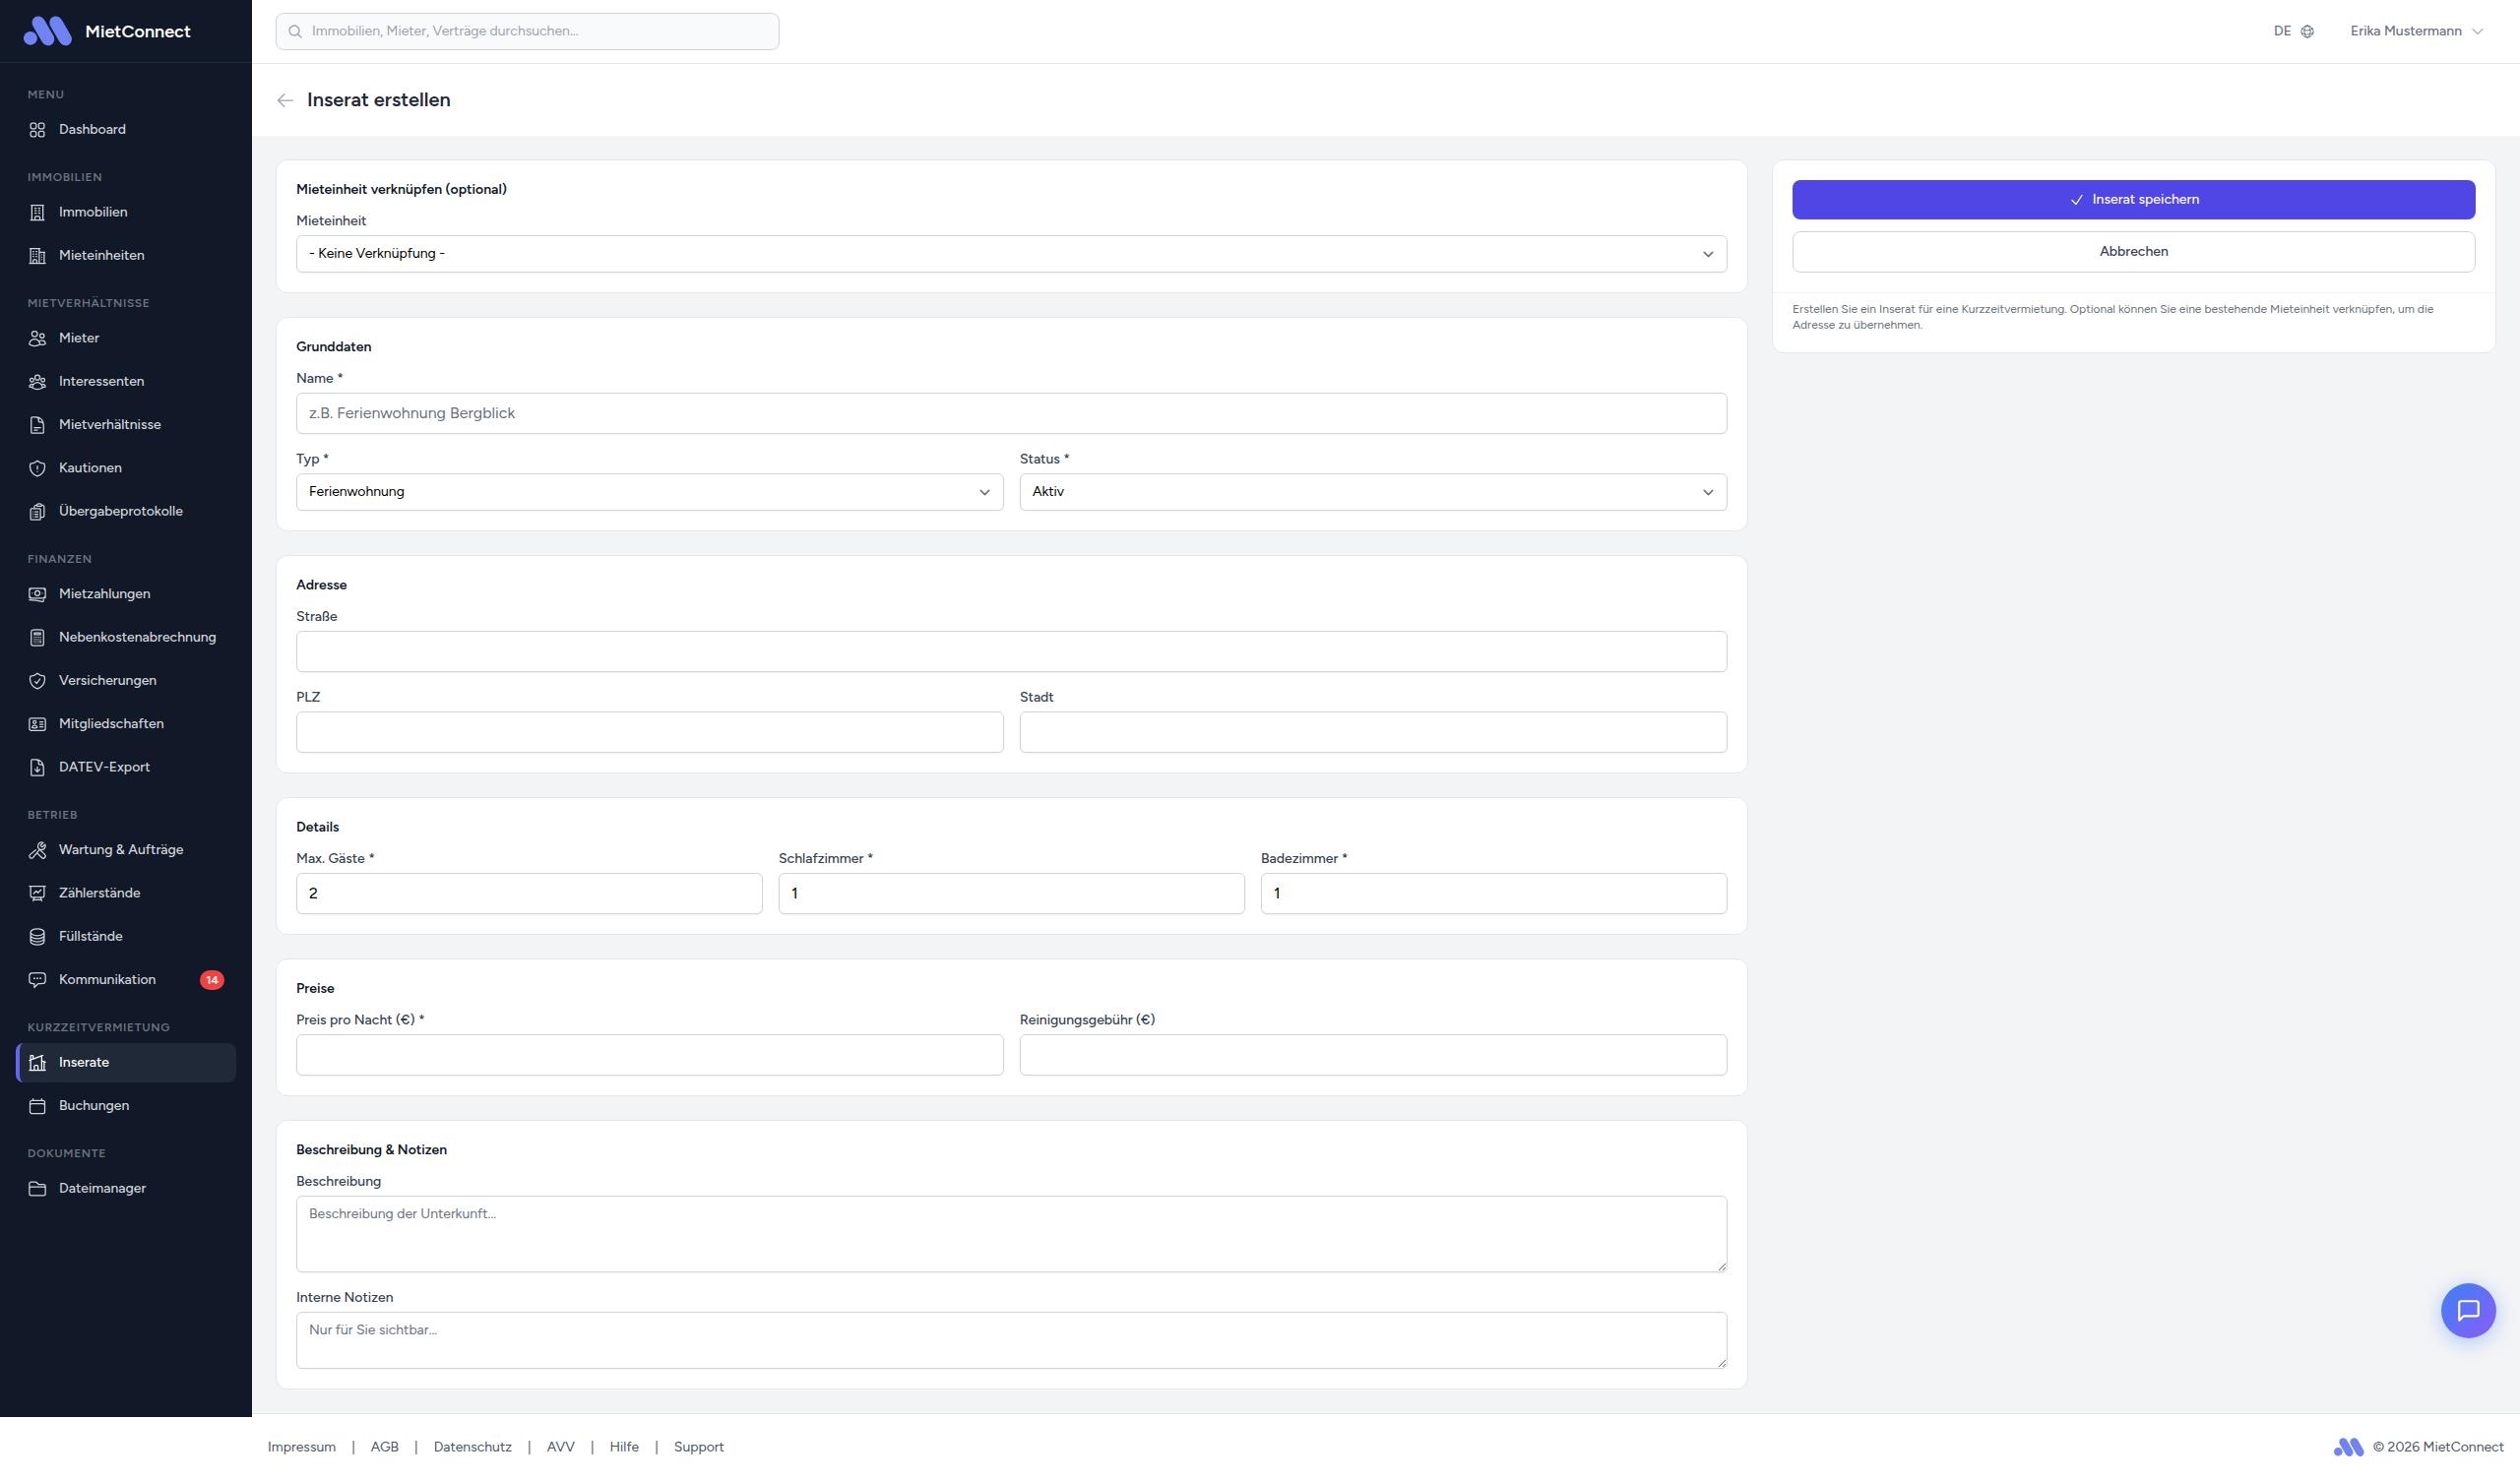Open the Nebenkostenabrechnung menu item

(137, 637)
